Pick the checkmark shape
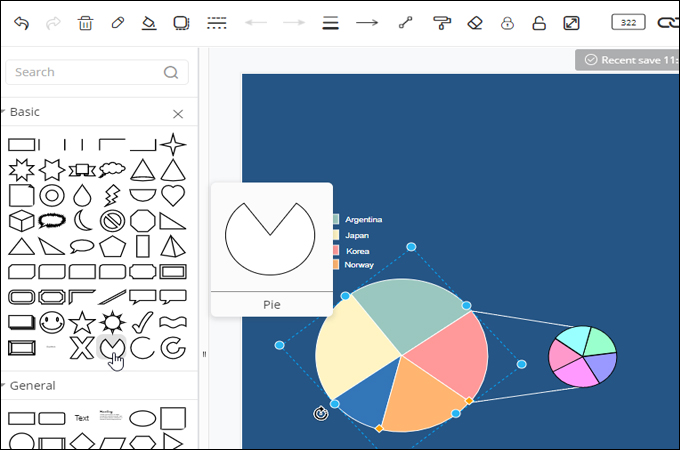680x450 pixels. (143, 322)
